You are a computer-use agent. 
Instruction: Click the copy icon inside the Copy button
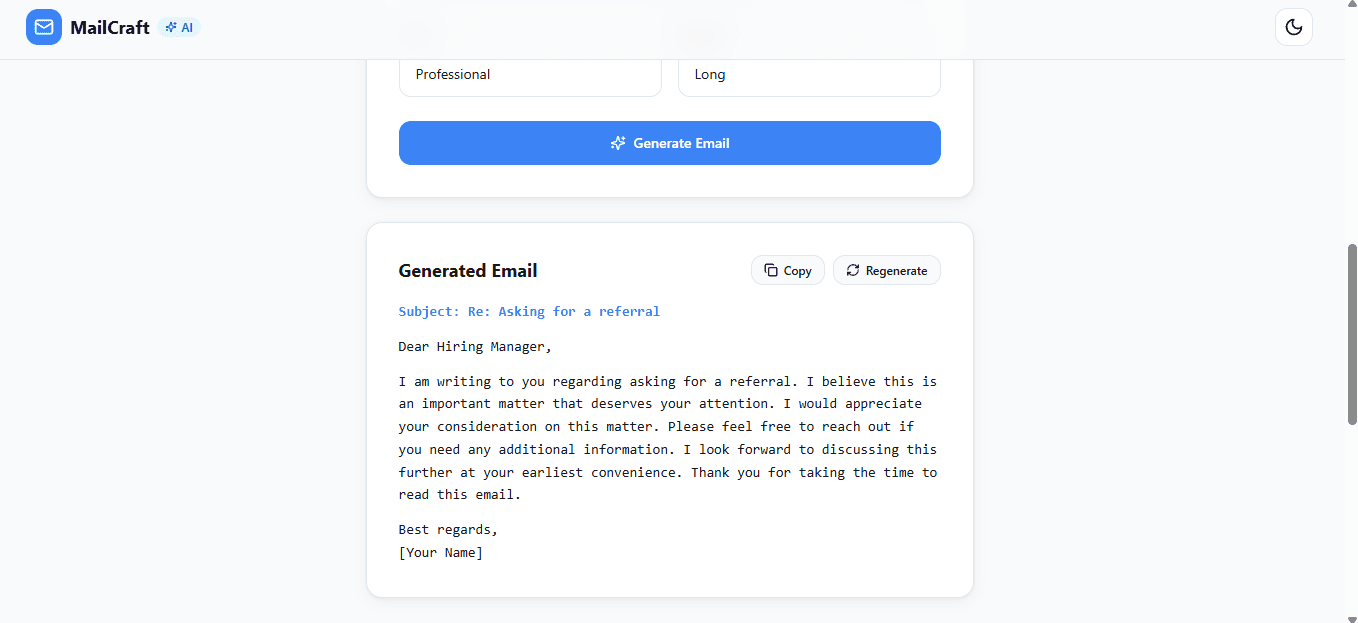(x=771, y=270)
